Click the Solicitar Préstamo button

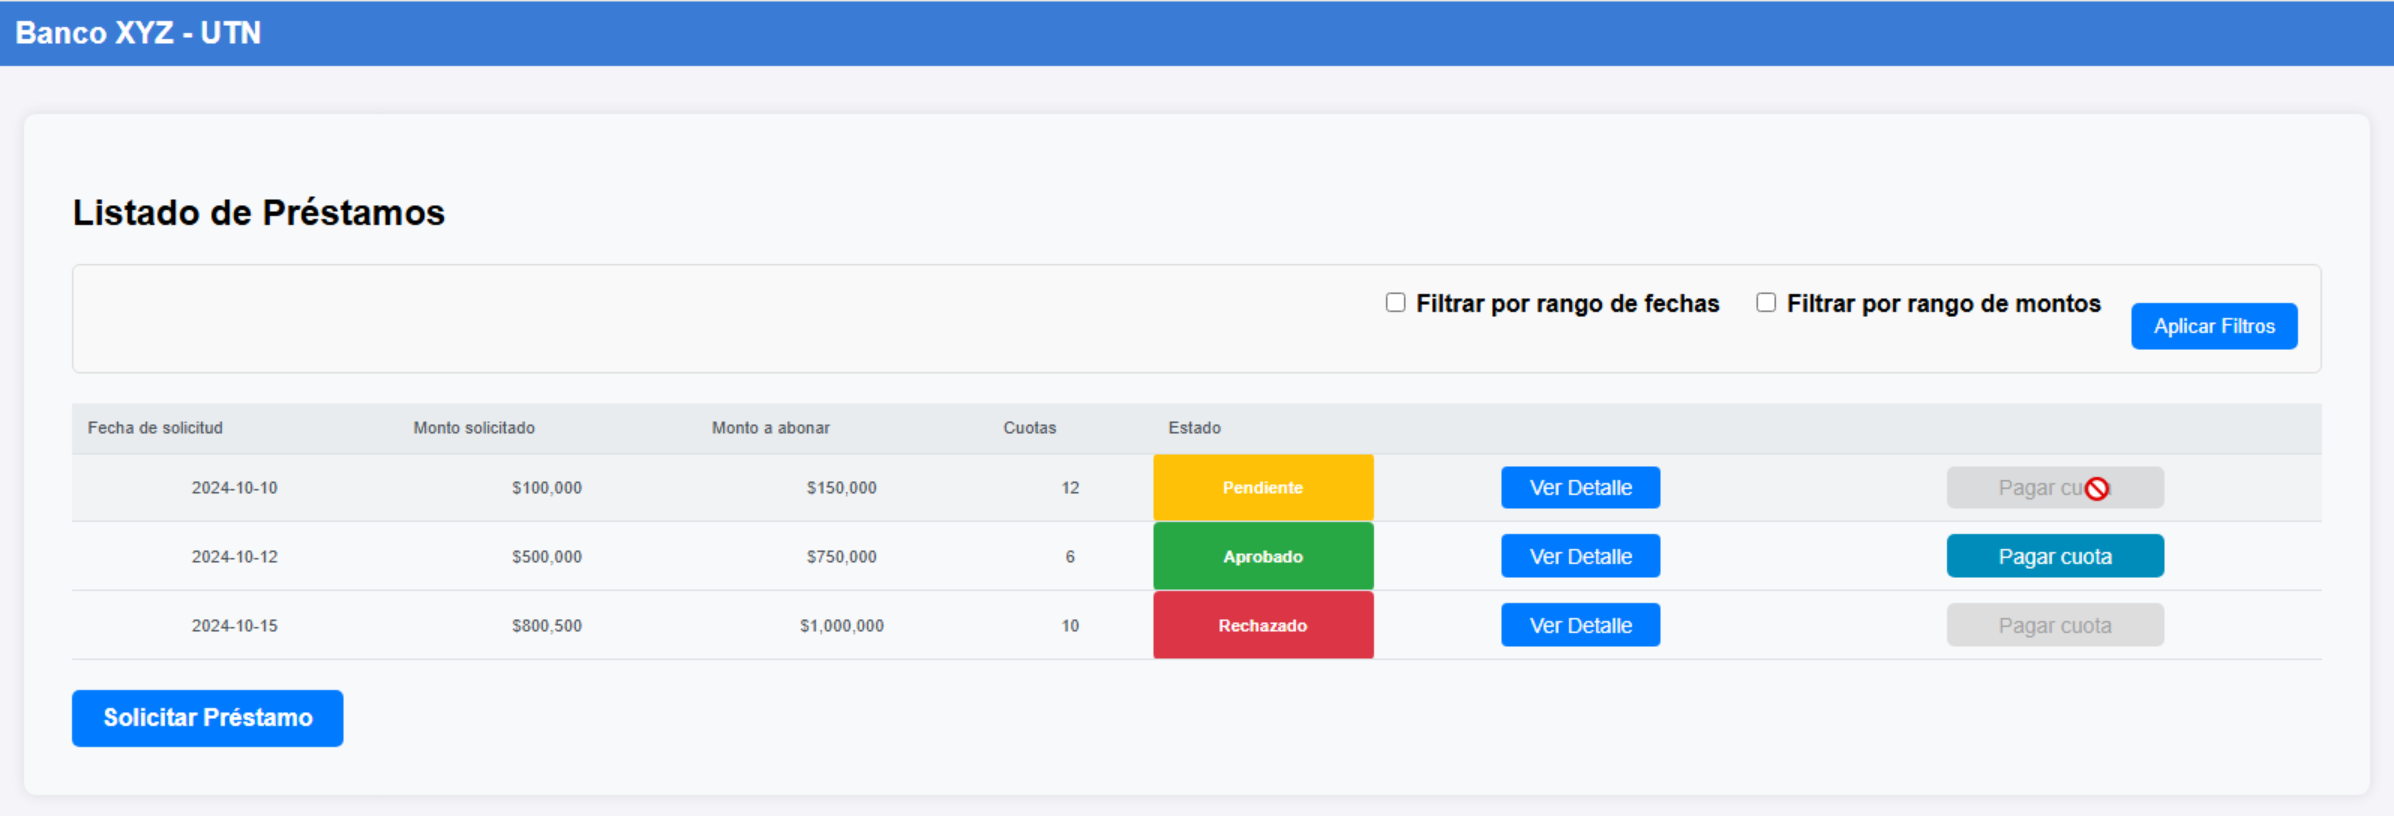tap(208, 718)
